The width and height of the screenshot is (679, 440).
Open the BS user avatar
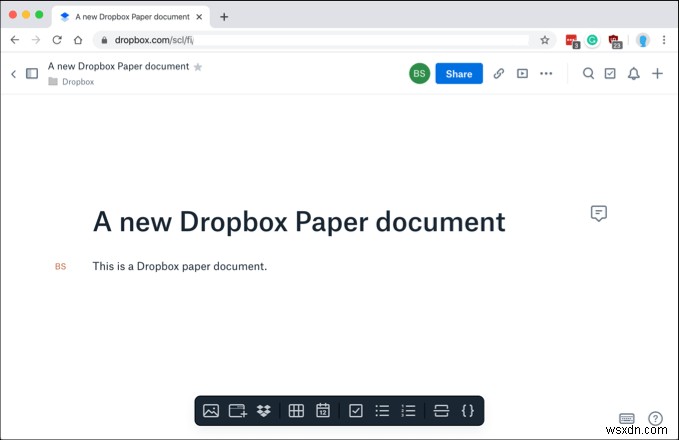419,74
